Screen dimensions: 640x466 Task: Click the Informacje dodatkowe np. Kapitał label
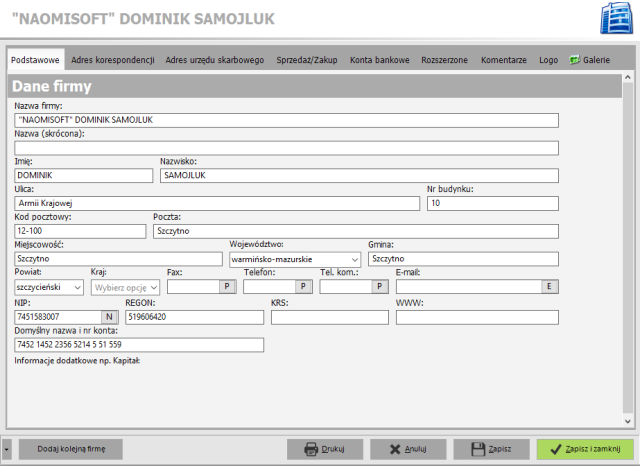pyautogui.click(x=77, y=361)
